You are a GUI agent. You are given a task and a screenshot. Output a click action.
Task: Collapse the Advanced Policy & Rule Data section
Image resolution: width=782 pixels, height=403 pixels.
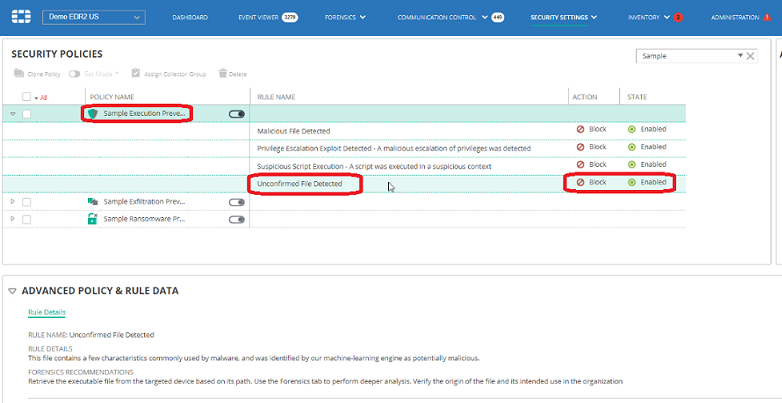(x=12, y=291)
